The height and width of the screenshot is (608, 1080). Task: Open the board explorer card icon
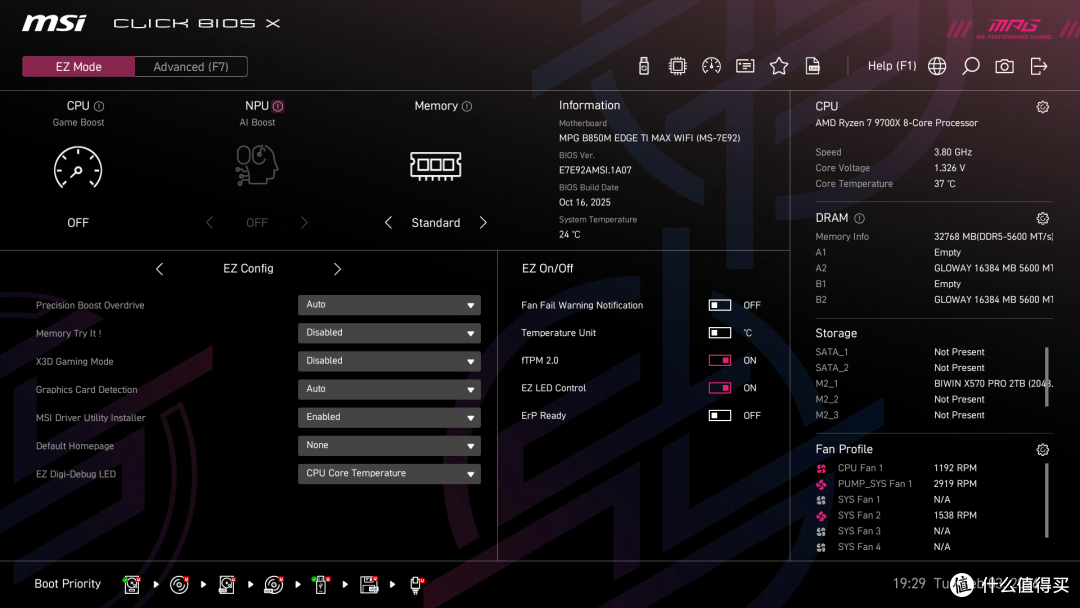coord(745,66)
